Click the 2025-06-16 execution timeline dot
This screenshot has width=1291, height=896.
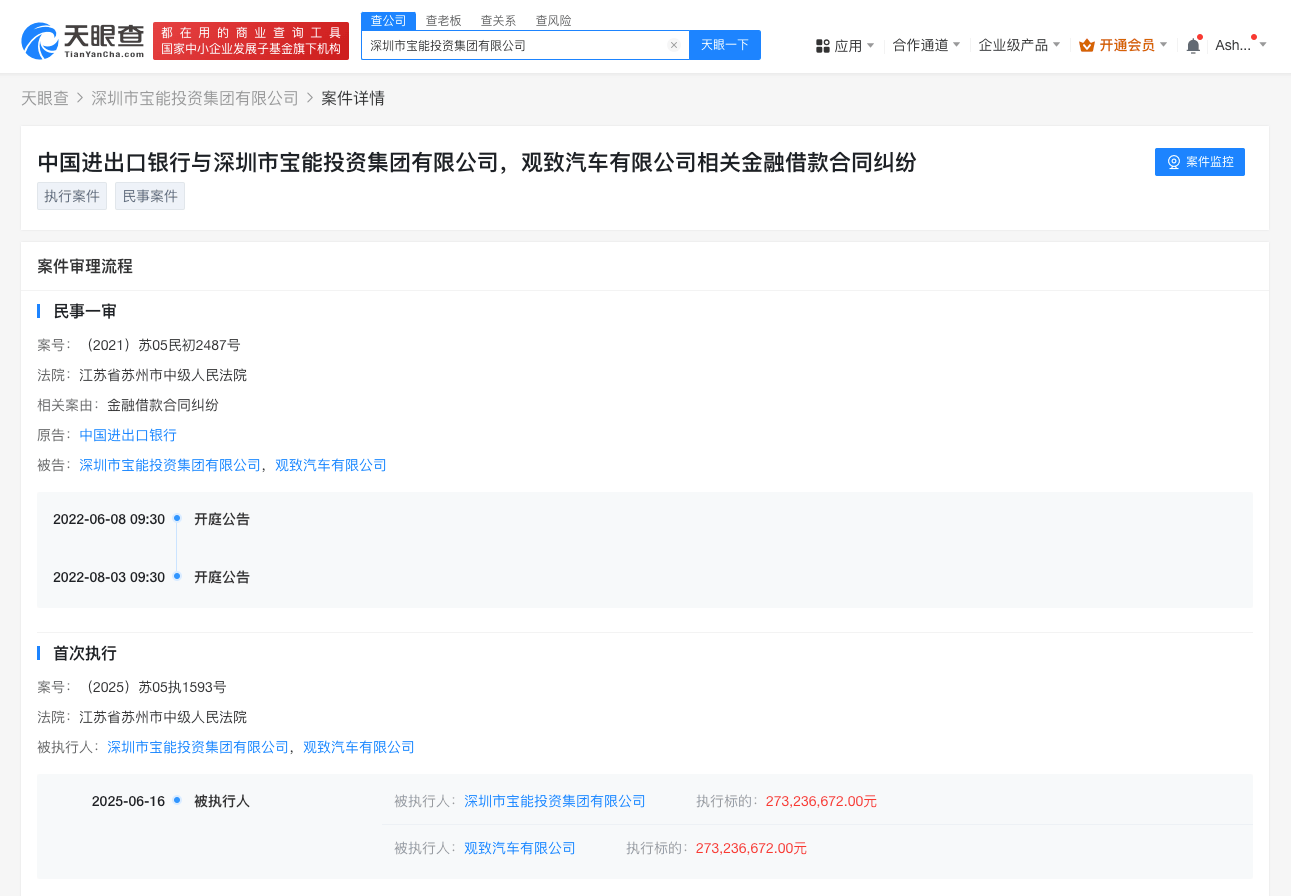tap(177, 800)
